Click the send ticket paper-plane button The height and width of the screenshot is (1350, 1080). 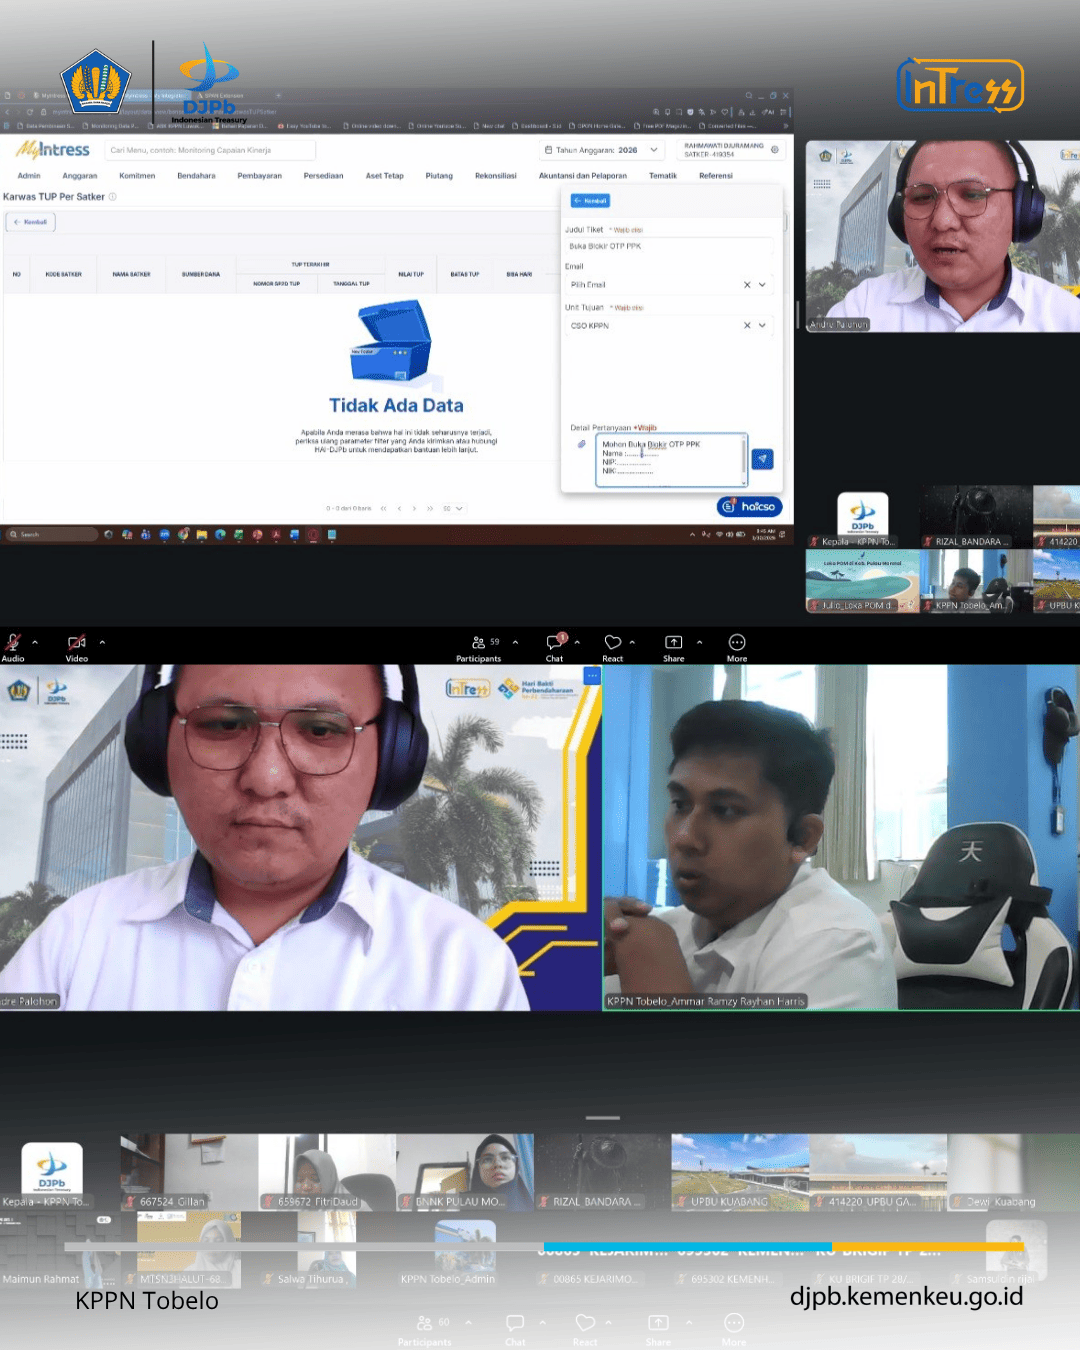pos(762,459)
